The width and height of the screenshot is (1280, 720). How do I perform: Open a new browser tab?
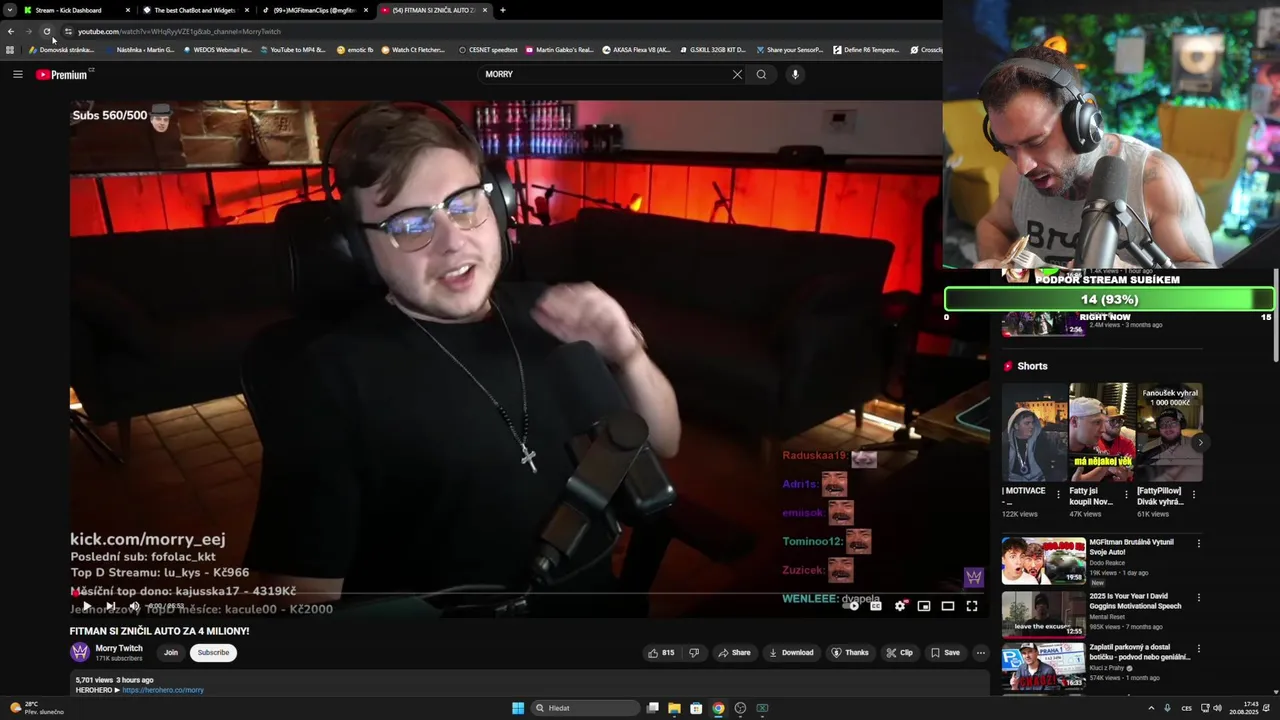point(502,10)
